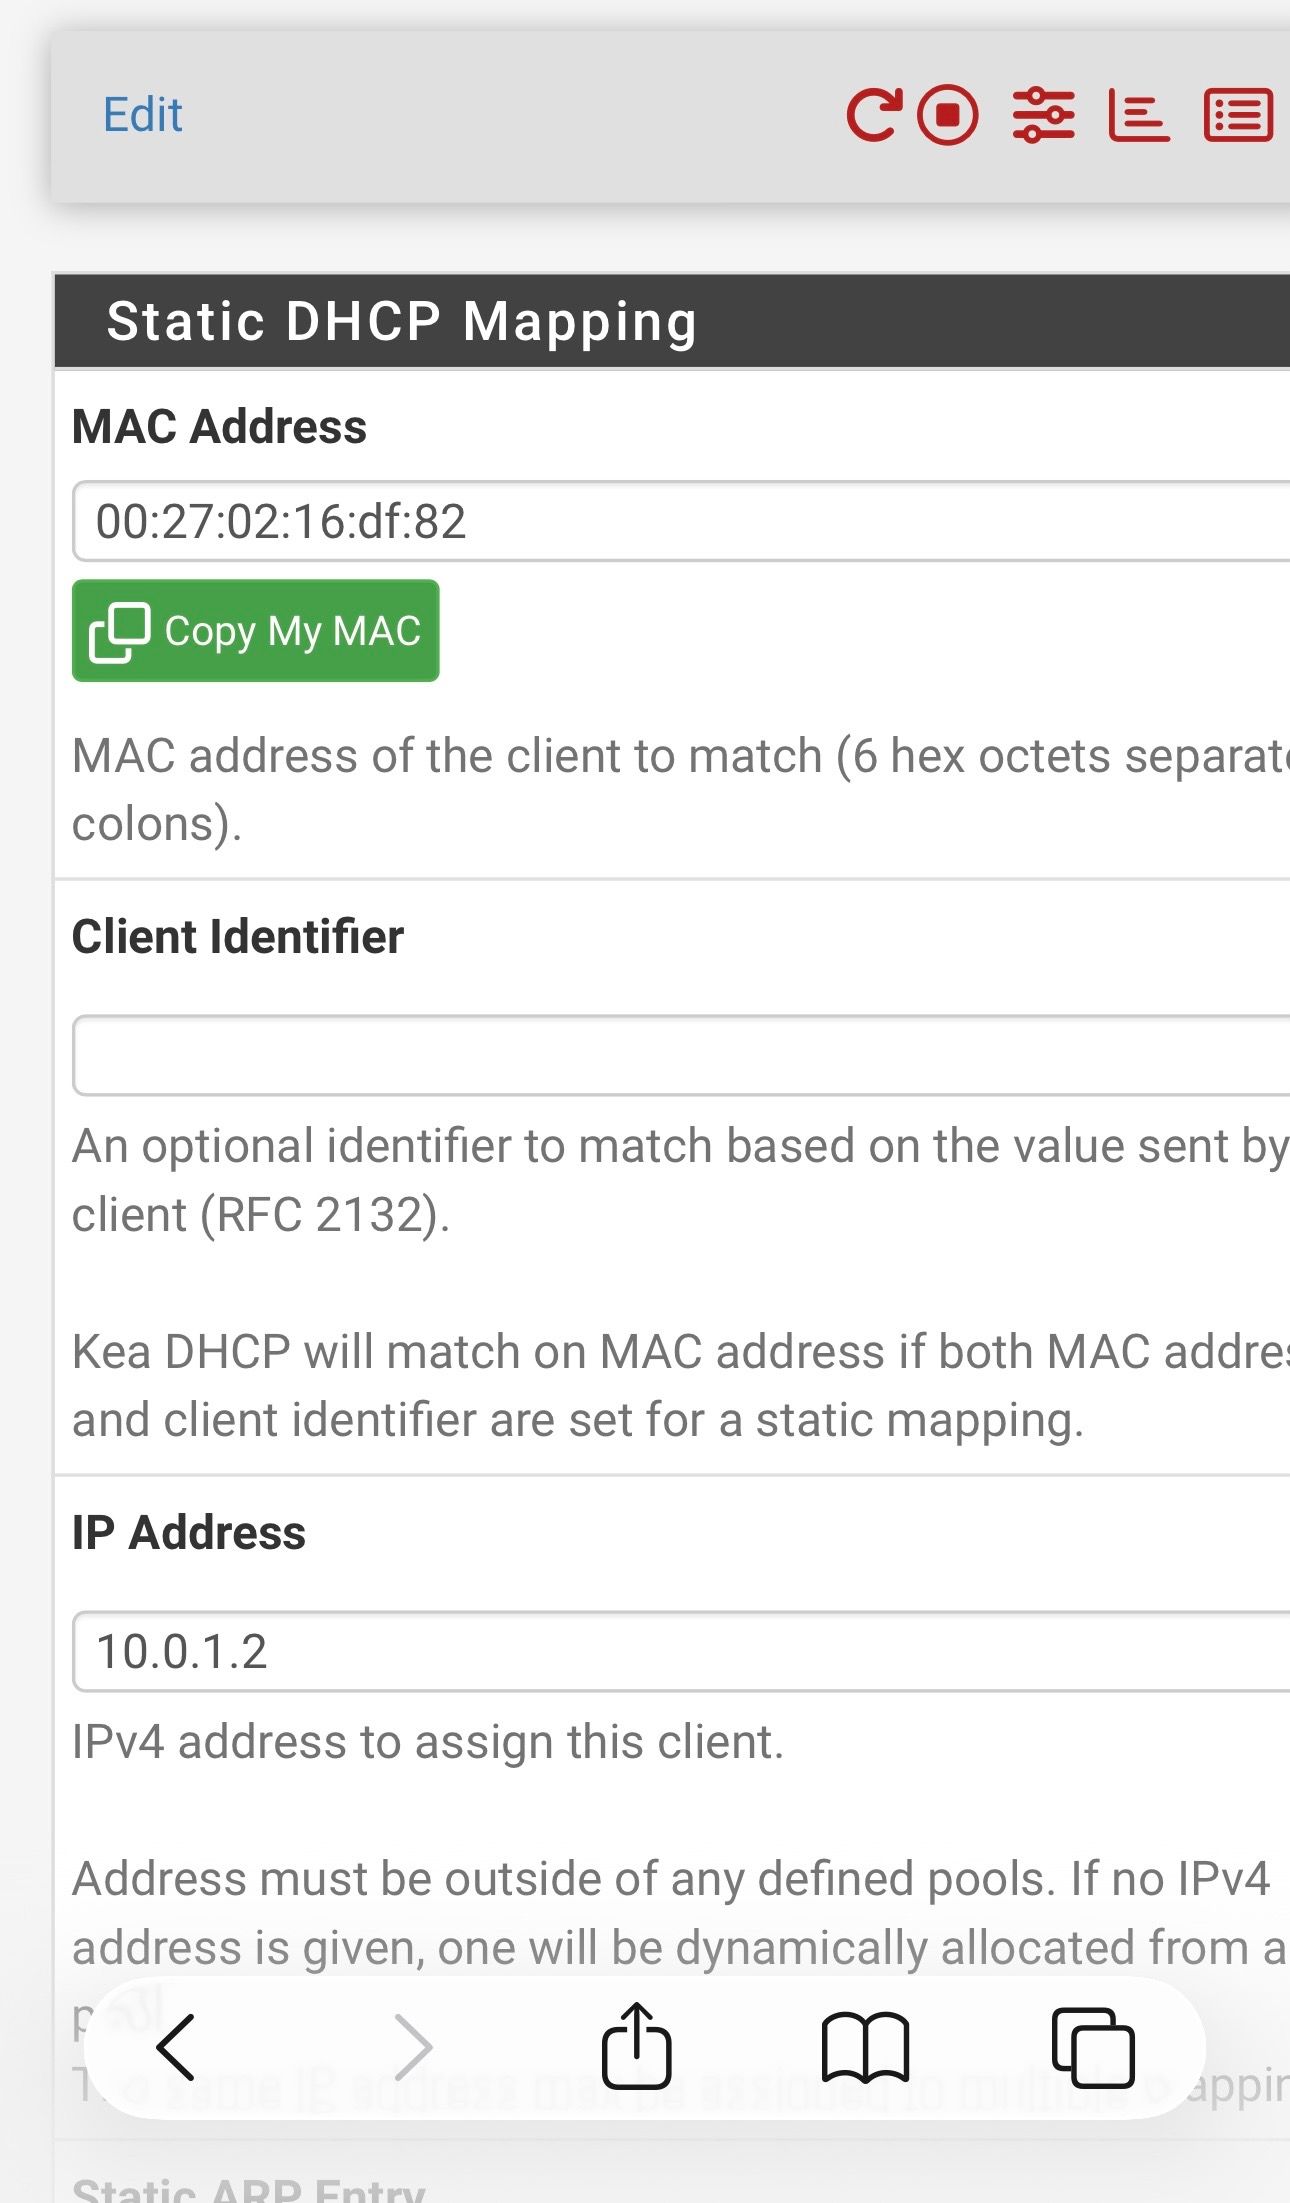Click the IP Address label
Image resolution: width=1290 pixels, height=2203 pixels.
[189, 1532]
